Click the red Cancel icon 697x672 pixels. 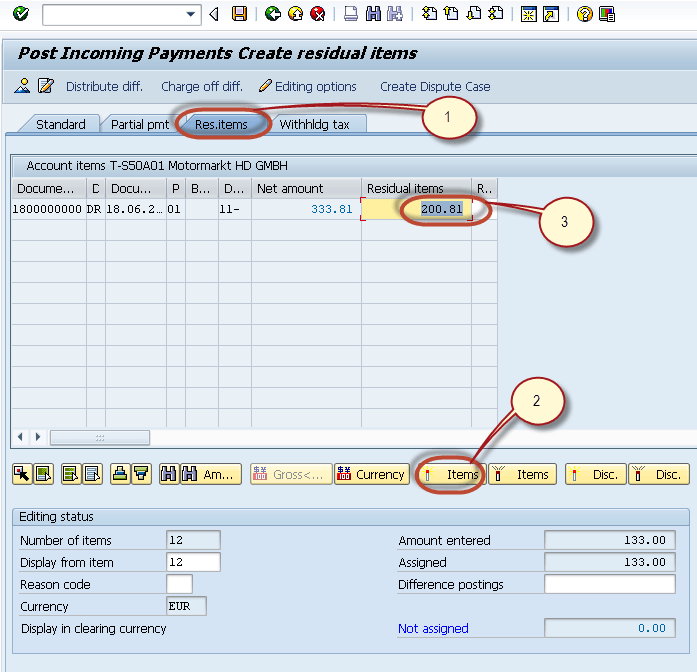coord(318,14)
